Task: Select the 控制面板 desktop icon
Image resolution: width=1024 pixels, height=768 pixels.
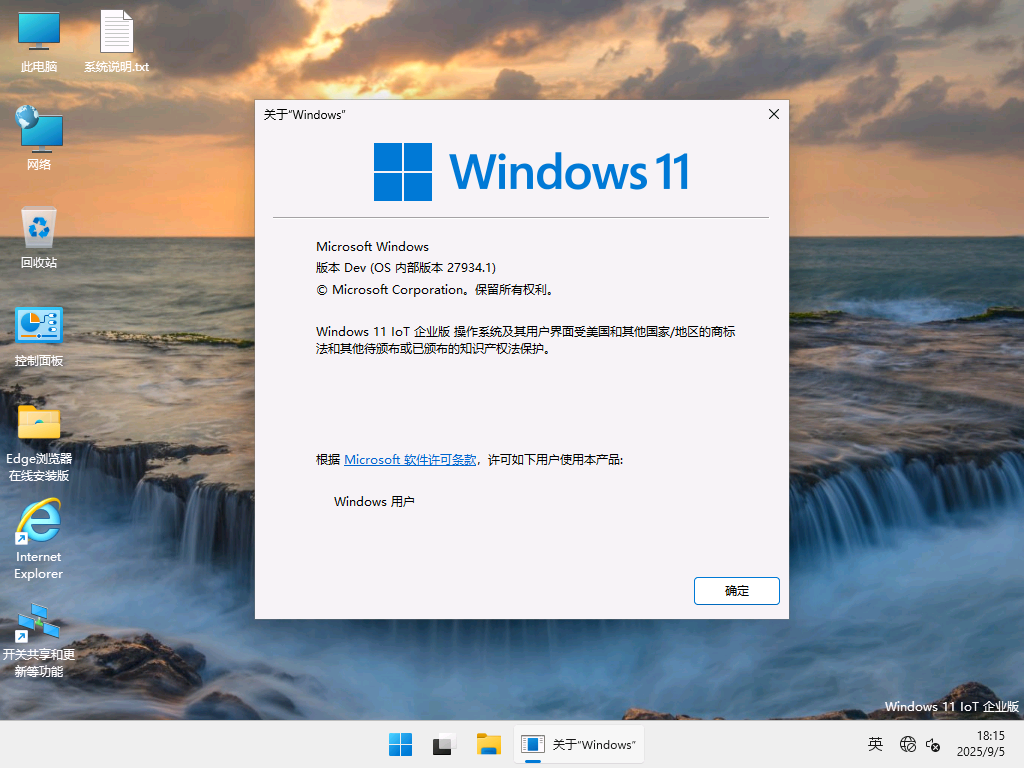Action: [39, 336]
